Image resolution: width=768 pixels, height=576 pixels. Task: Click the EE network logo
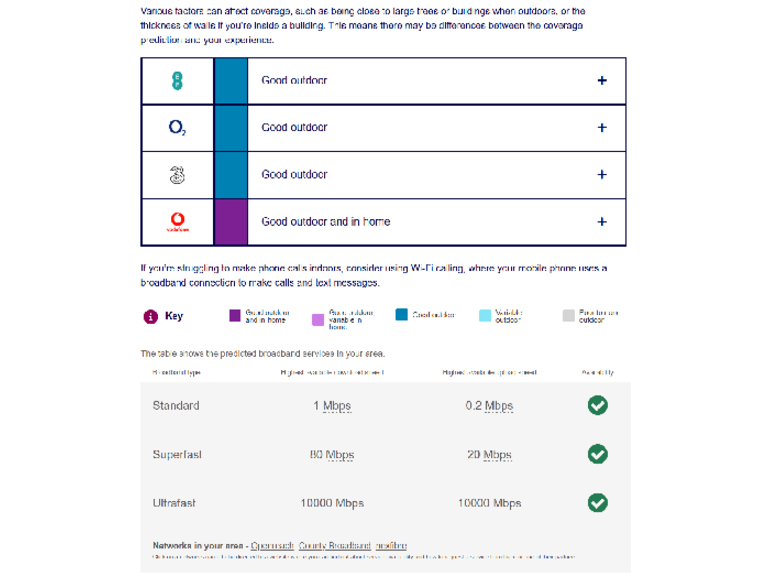click(177, 81)
